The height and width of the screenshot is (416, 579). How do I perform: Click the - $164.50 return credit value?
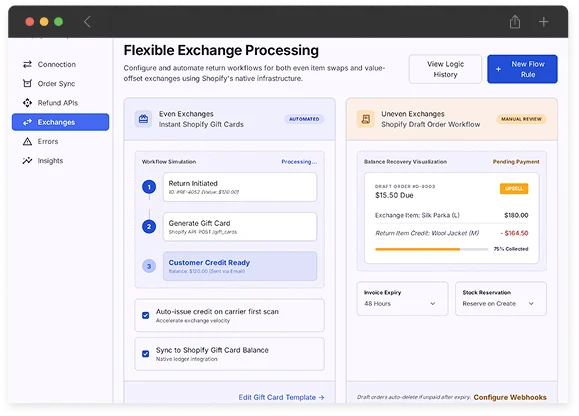point(514,233)
